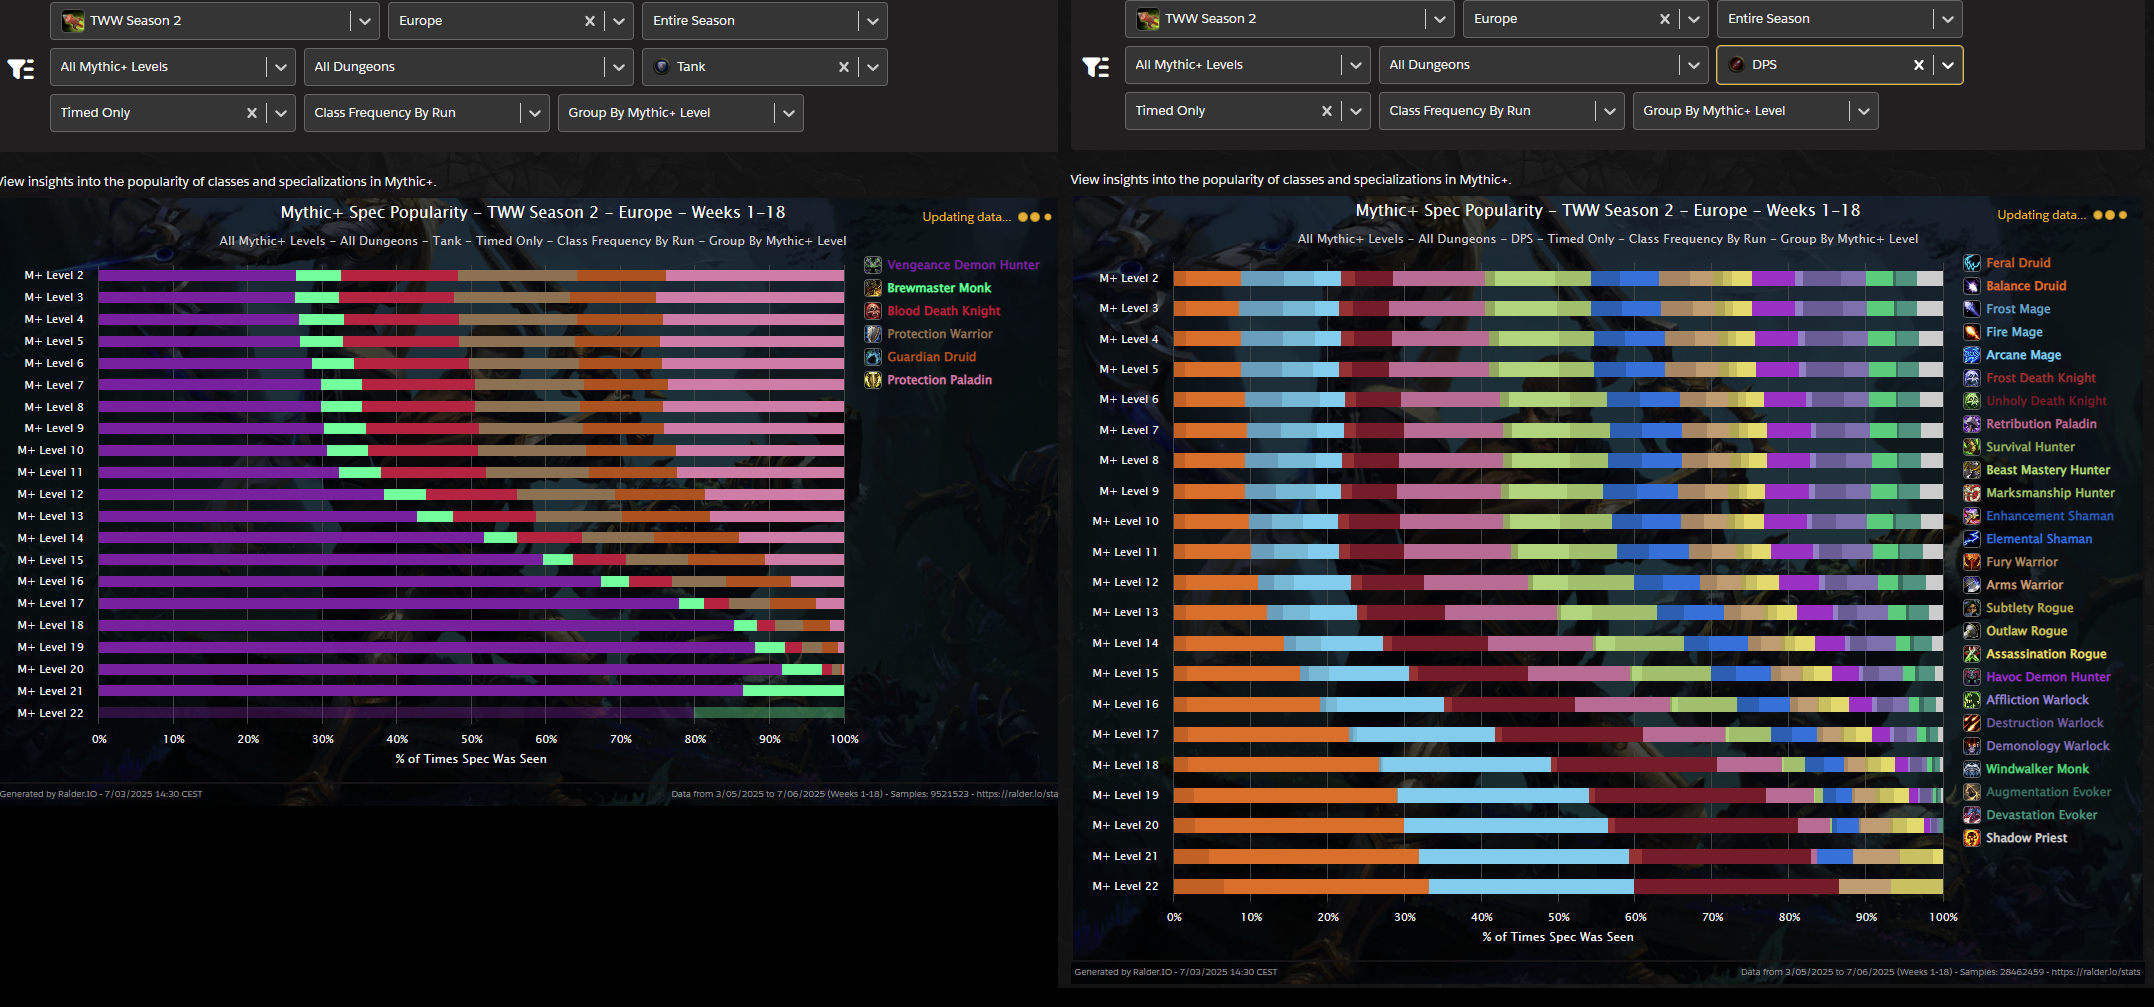Click the Brewmaster Monk legend icon
This screenshot has width=2154, height=1007.
tap(873, 288)
